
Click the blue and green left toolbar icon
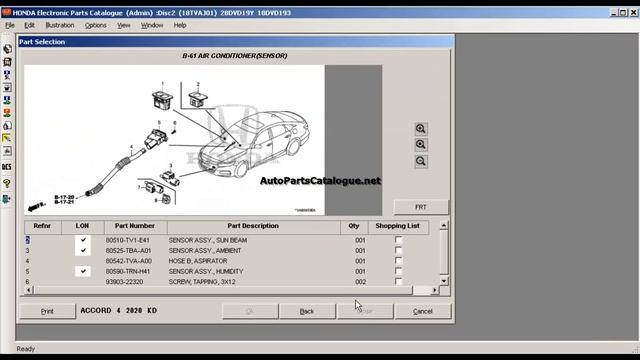click(x=7, y=100)
